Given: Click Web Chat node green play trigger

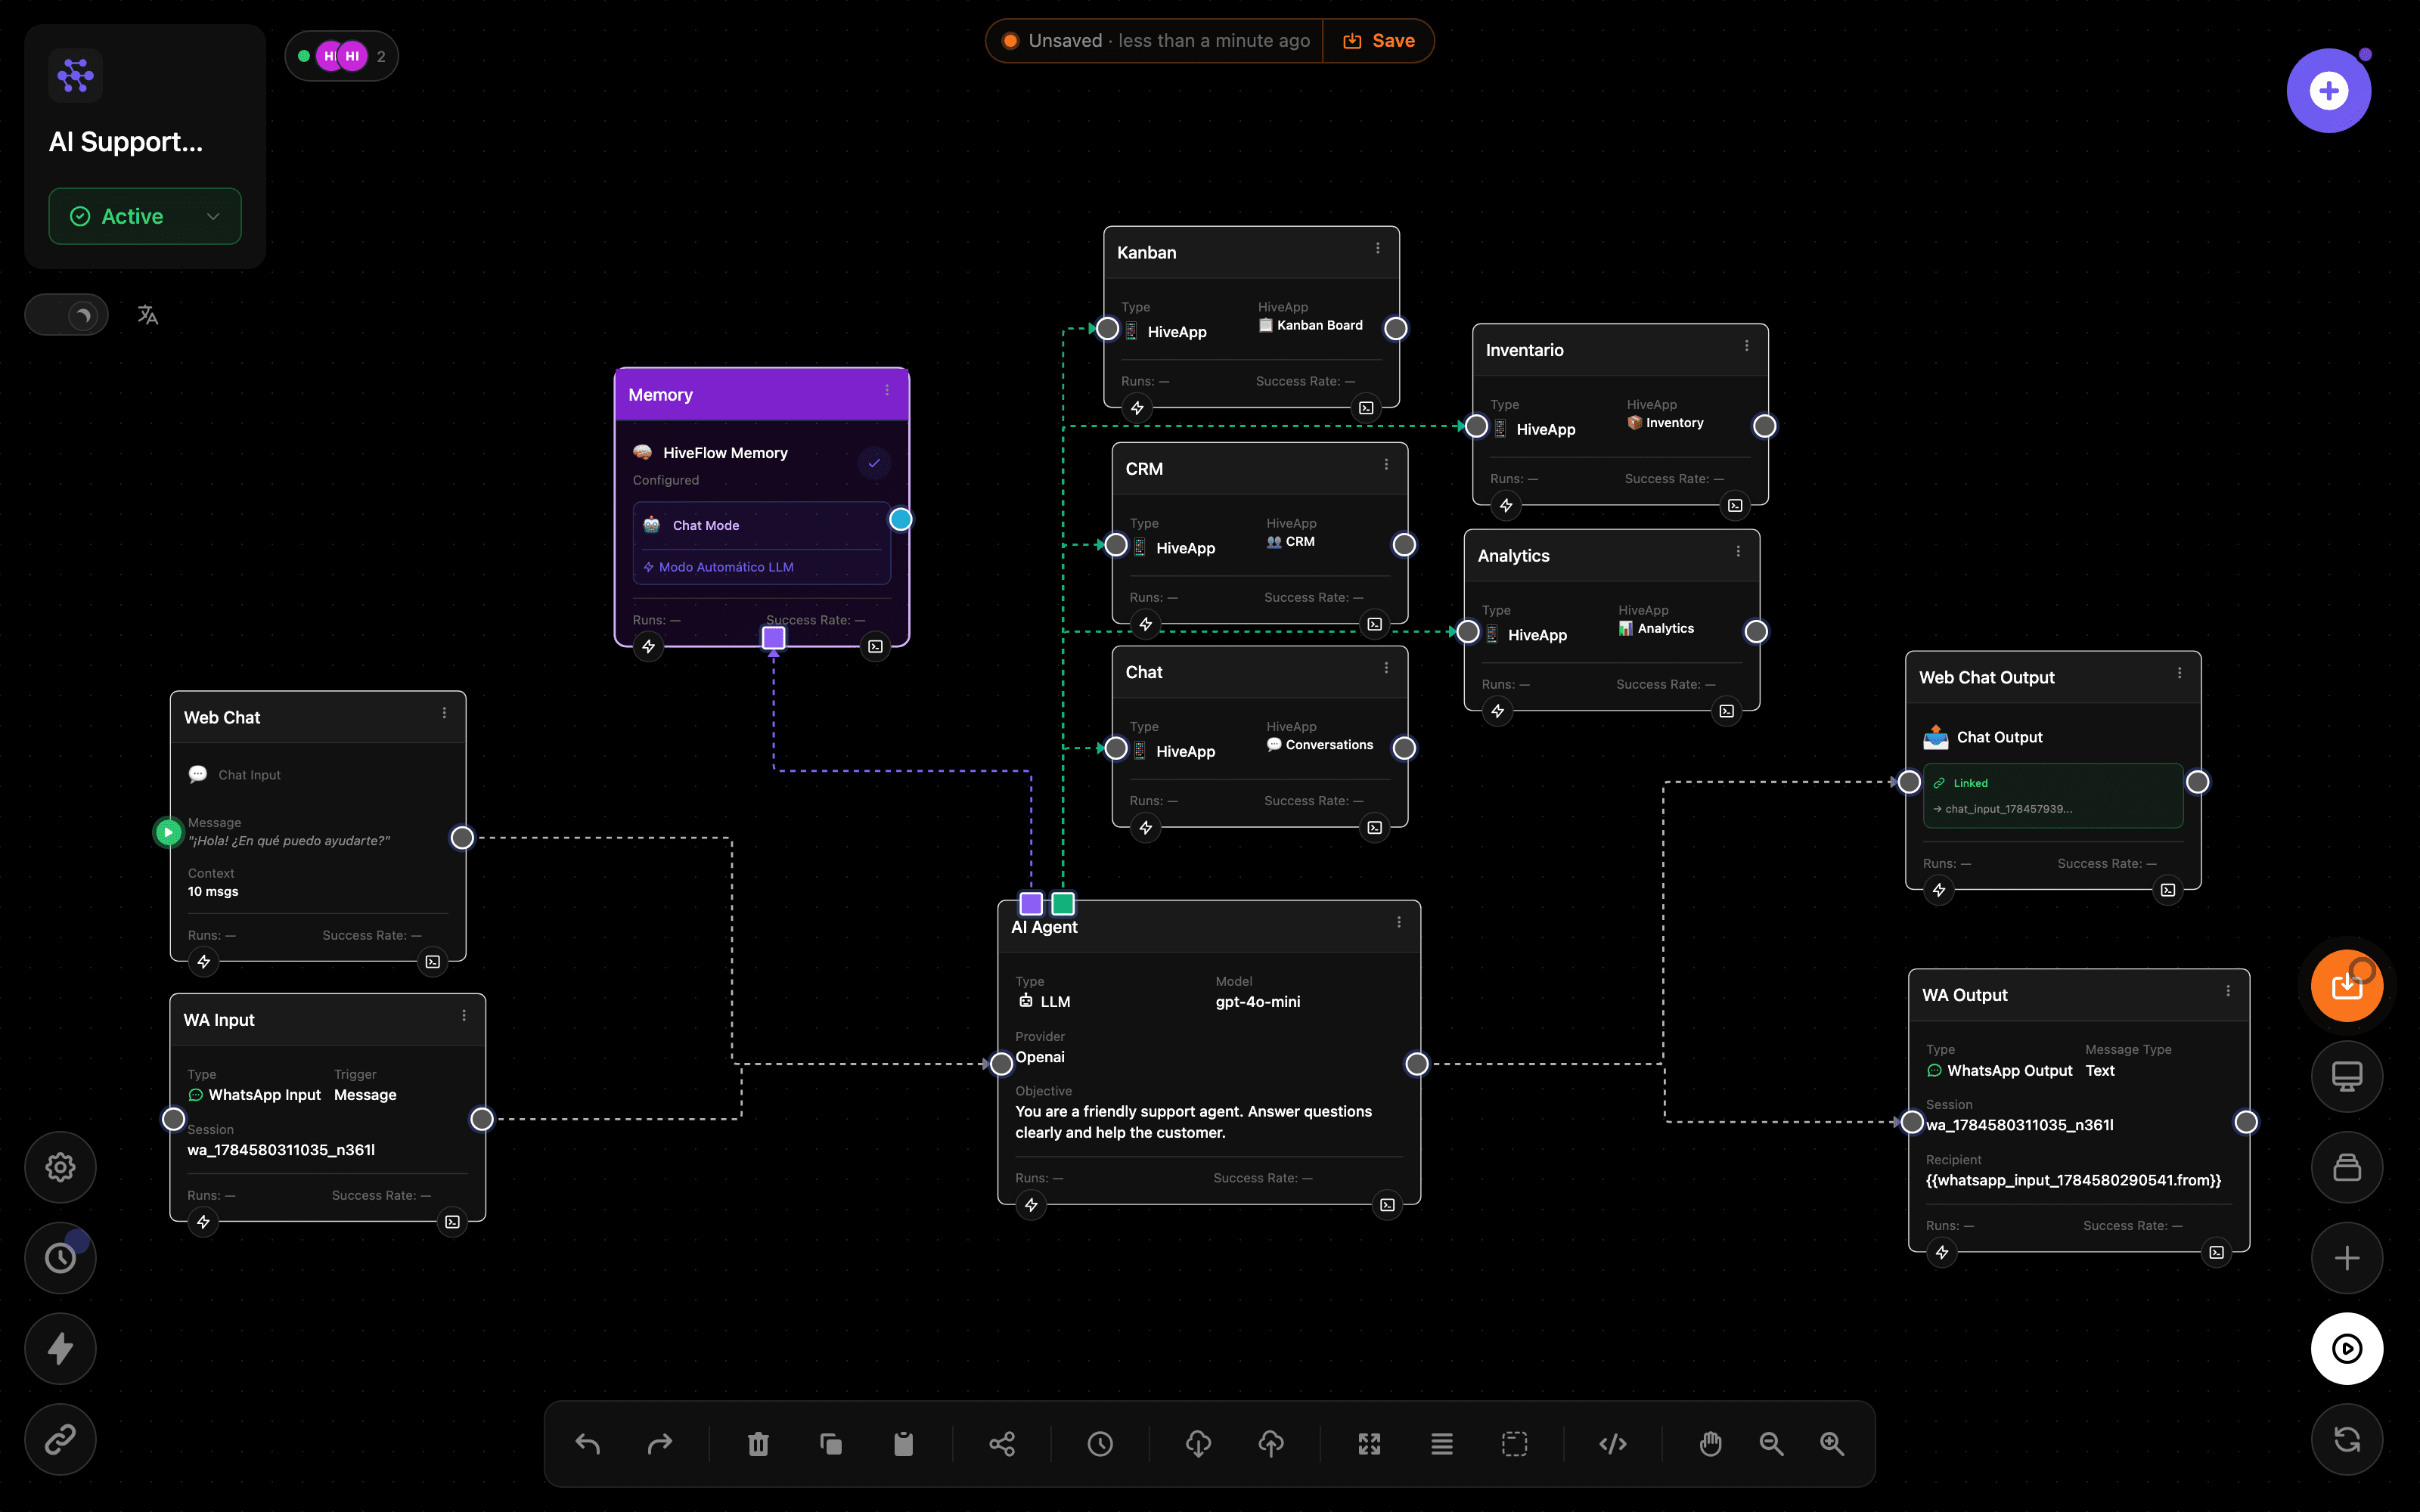Looking at the screenshot, I should (168, 832).
